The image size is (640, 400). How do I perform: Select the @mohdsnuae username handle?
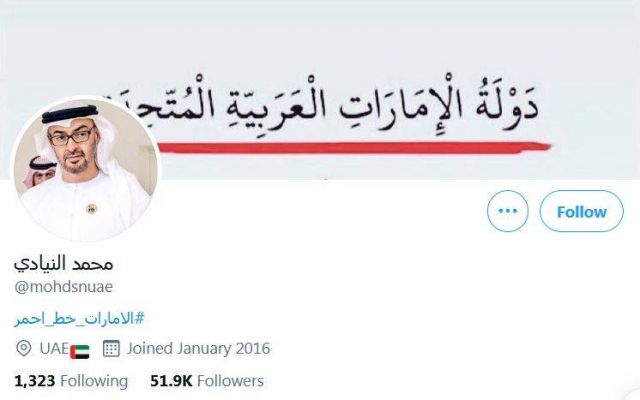64,287
